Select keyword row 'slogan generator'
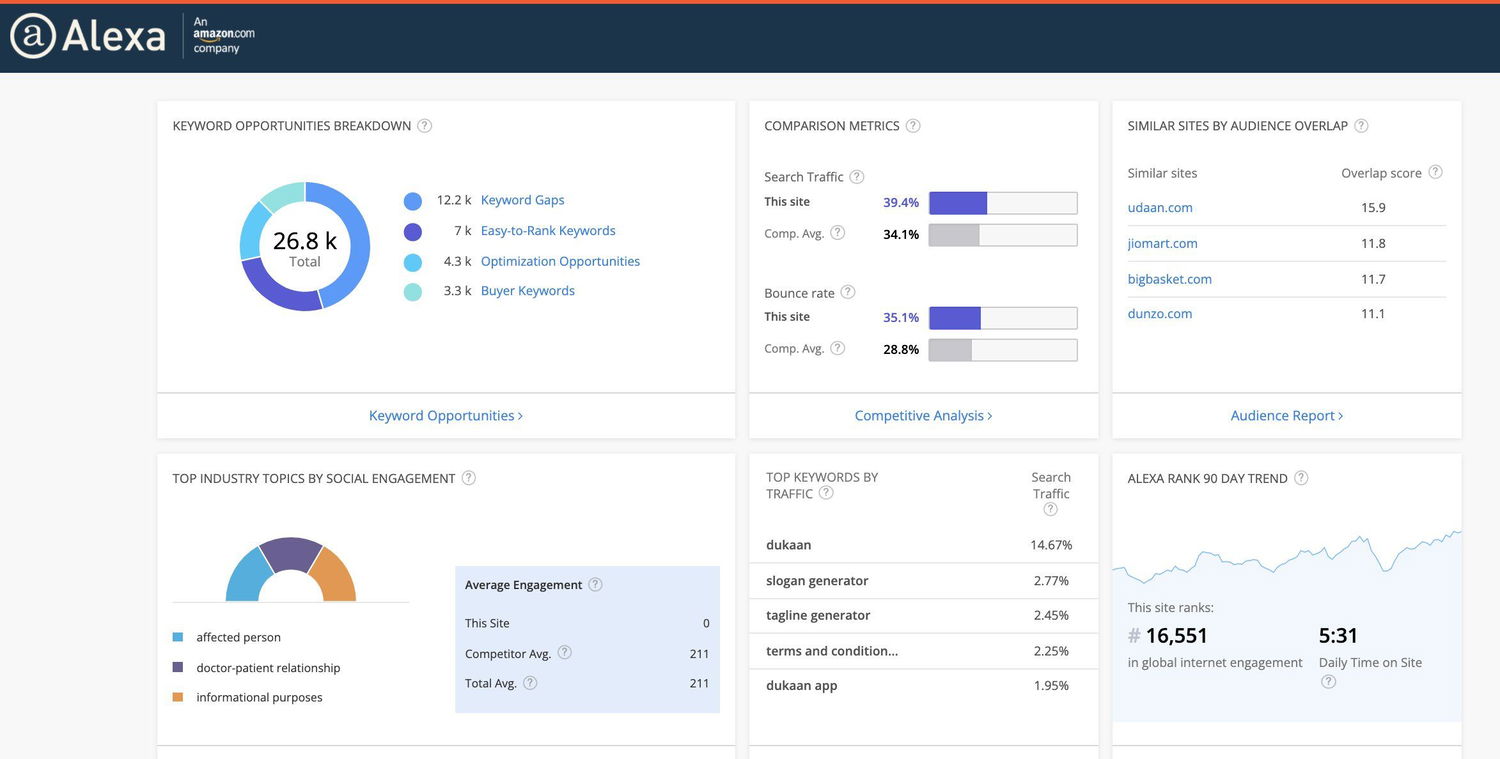 click(x=923, y=581)
